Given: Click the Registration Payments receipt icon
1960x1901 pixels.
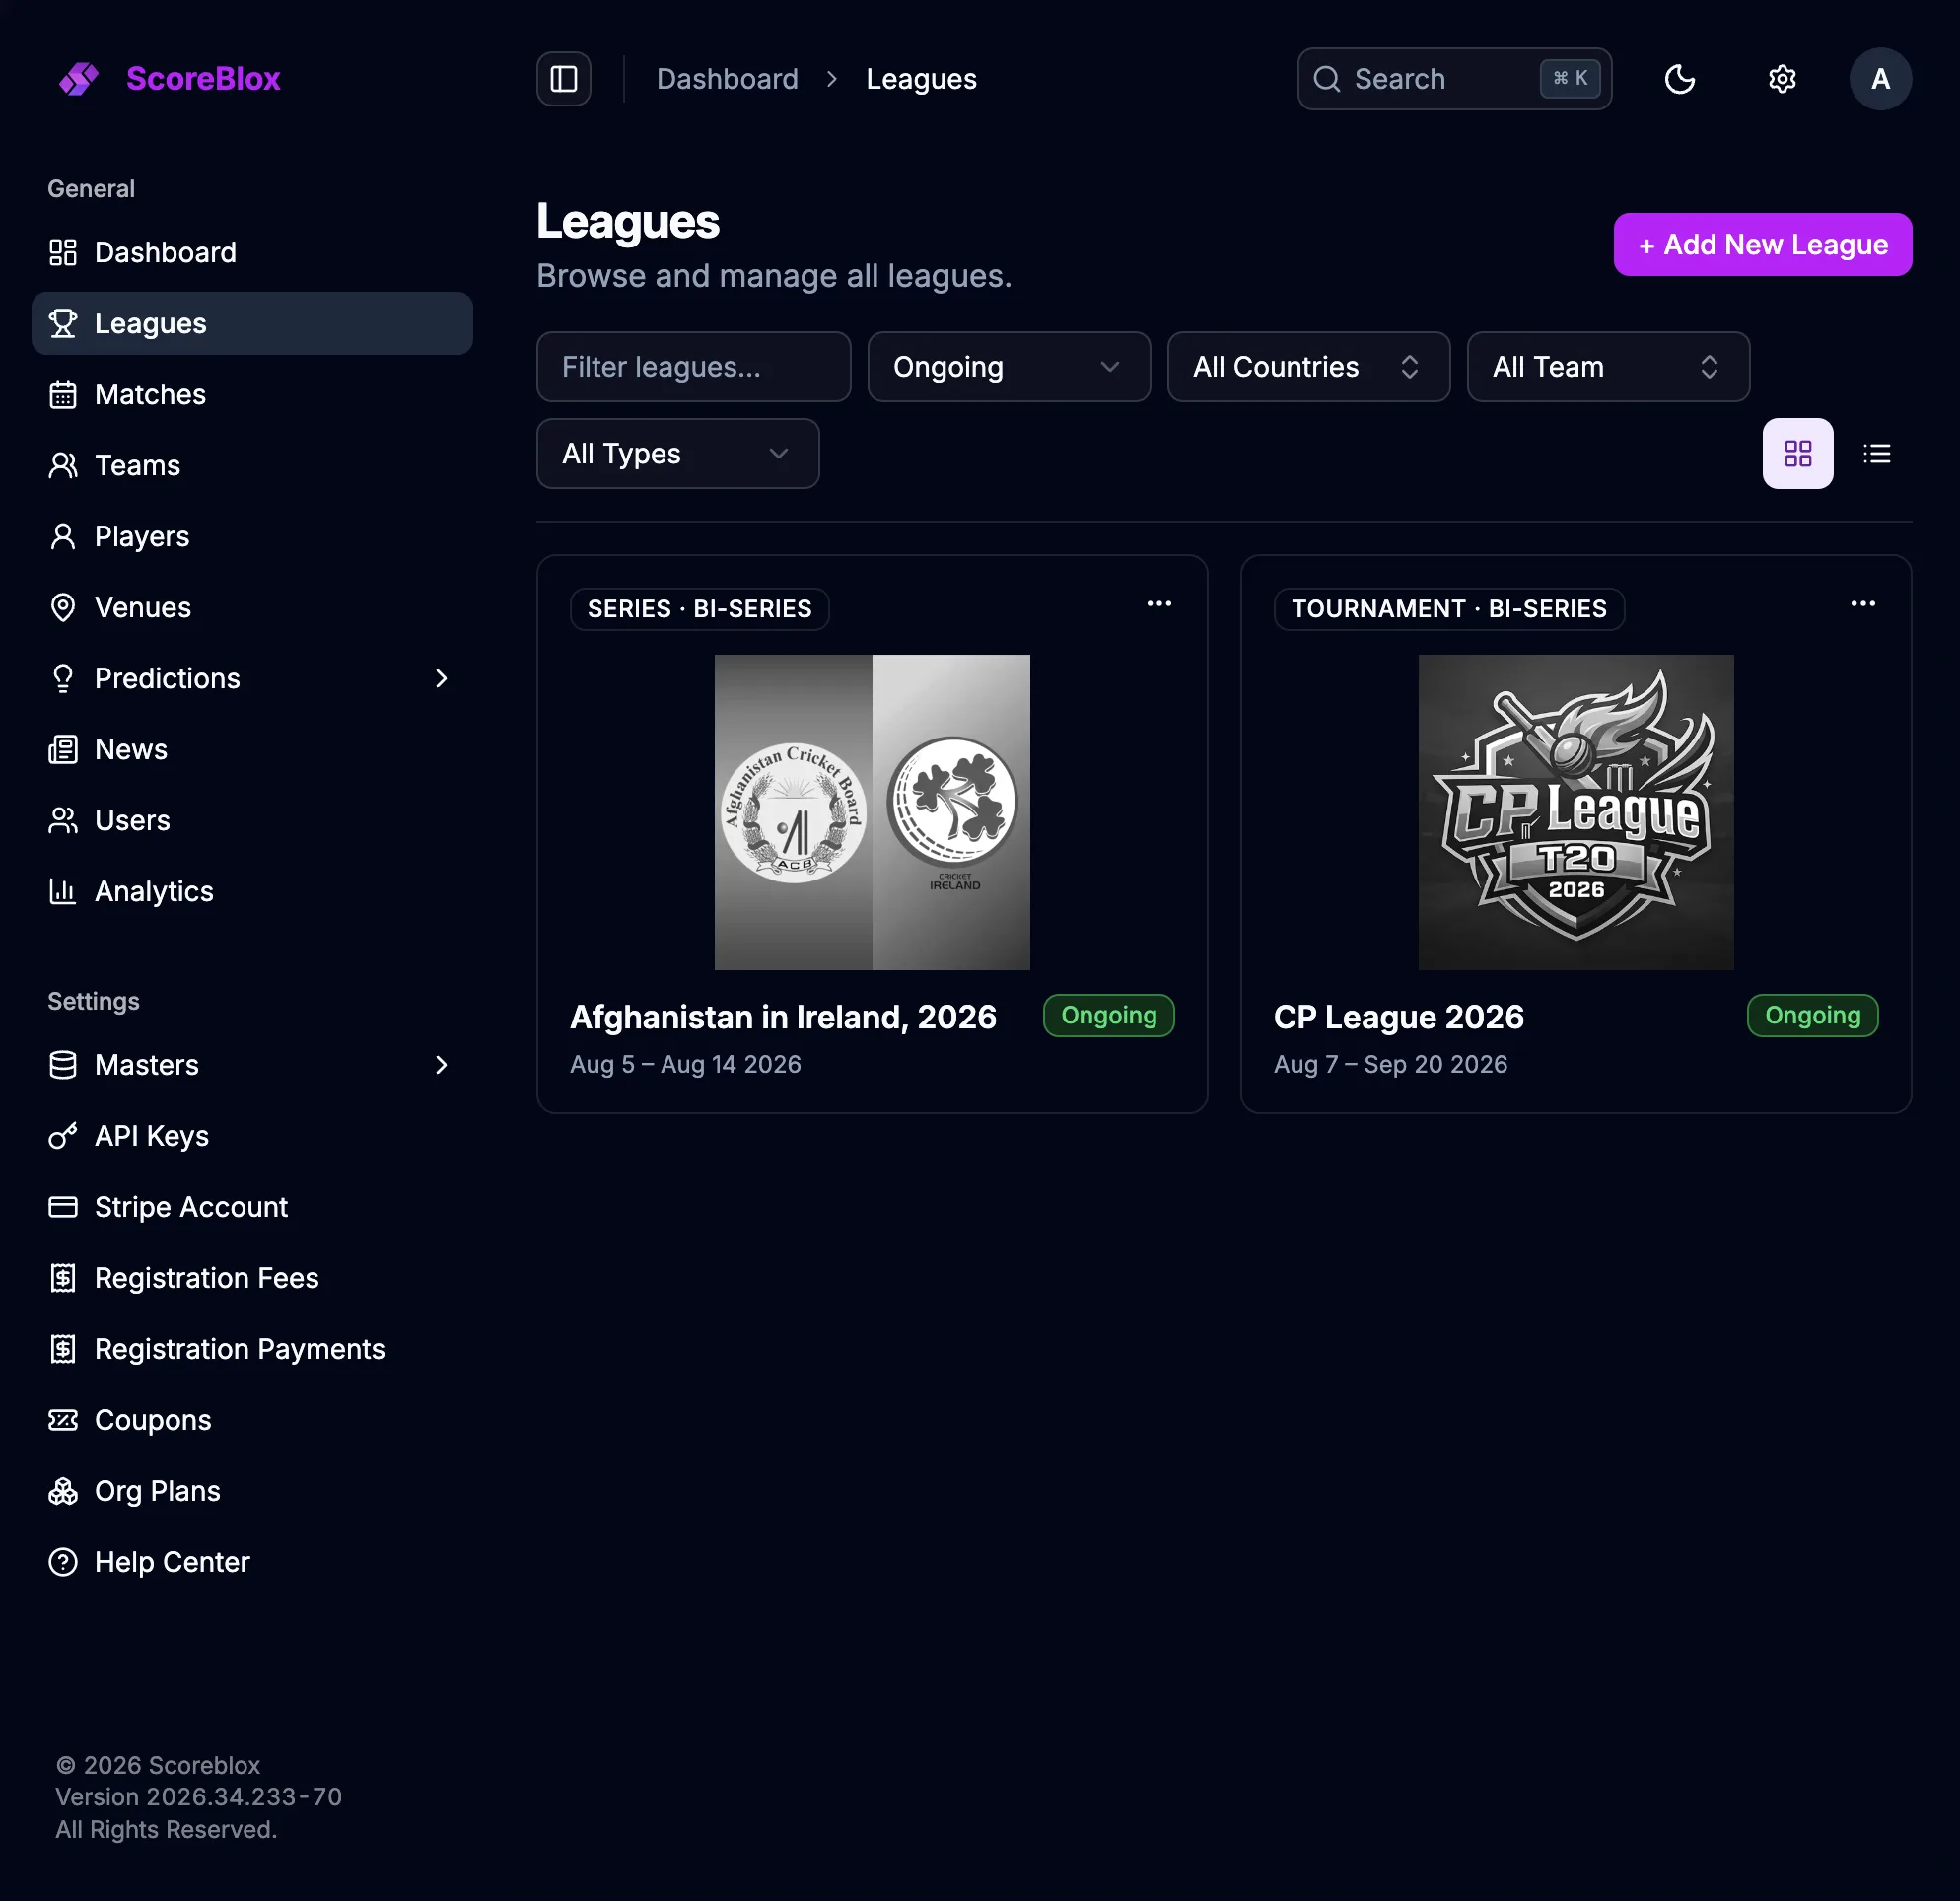Looking at the screenshot, I should click(63, 1349).
